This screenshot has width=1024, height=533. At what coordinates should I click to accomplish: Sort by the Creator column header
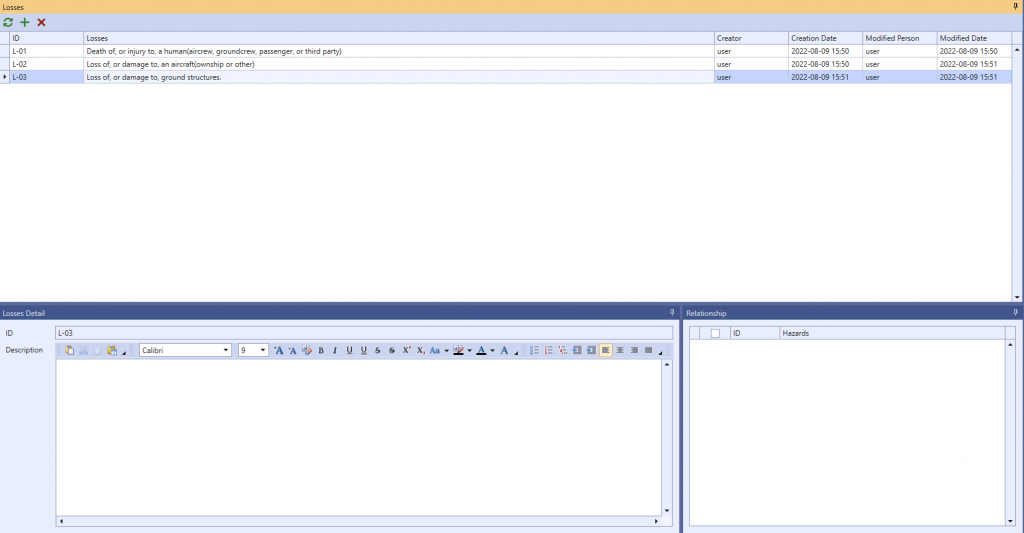click(x=750, y=38)
